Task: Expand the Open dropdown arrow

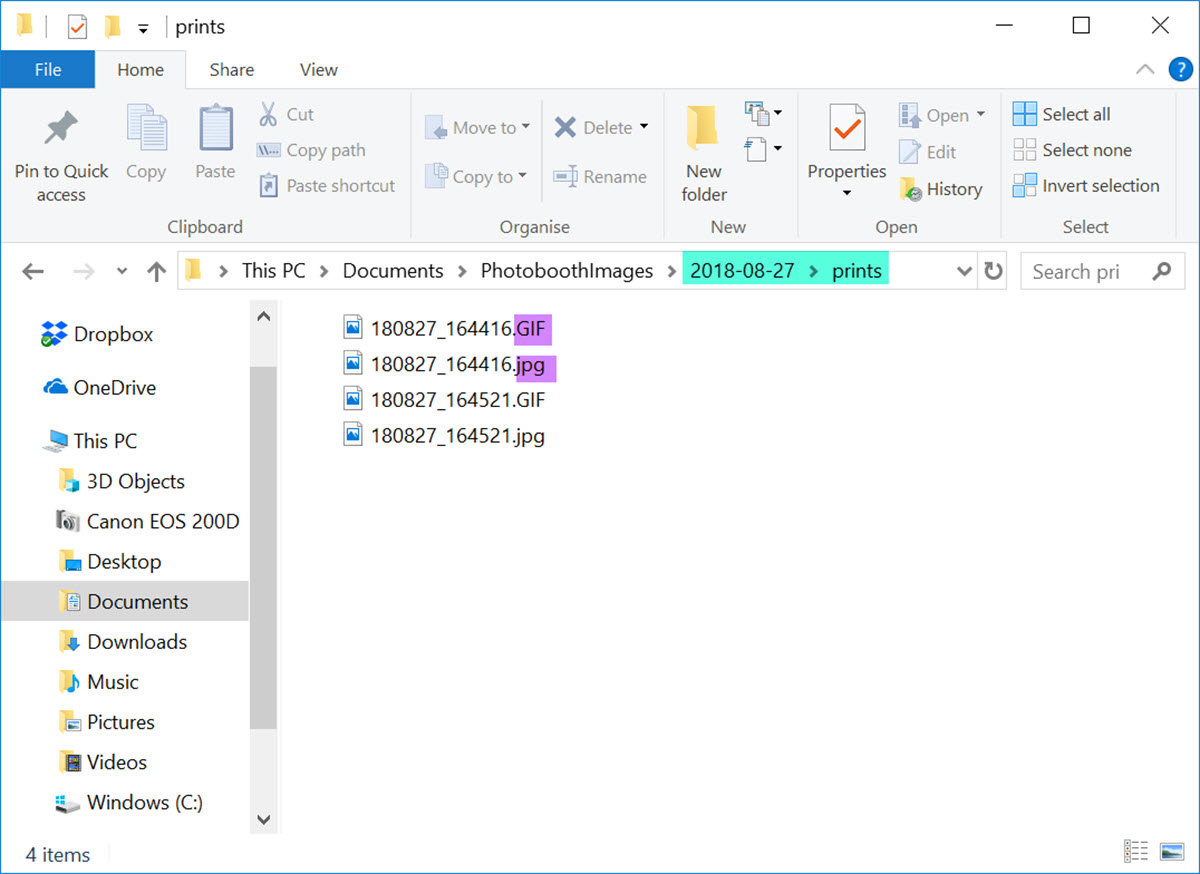Action: click(981, 114)
